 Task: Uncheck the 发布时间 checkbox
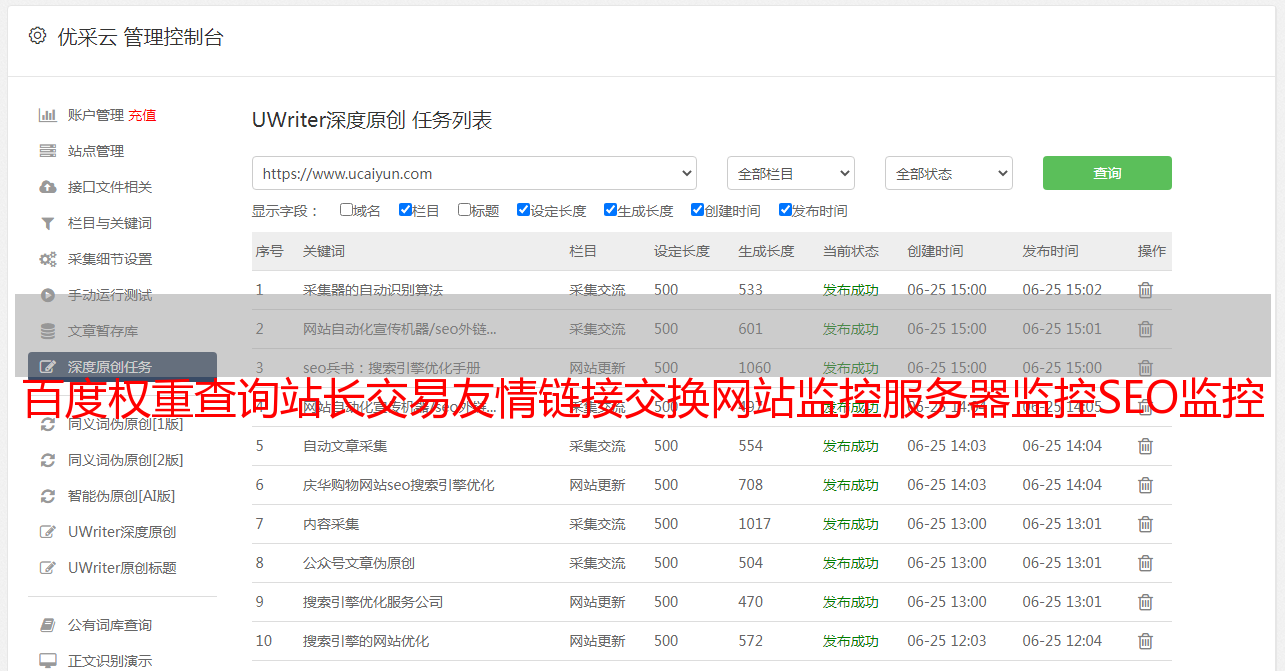785,210
